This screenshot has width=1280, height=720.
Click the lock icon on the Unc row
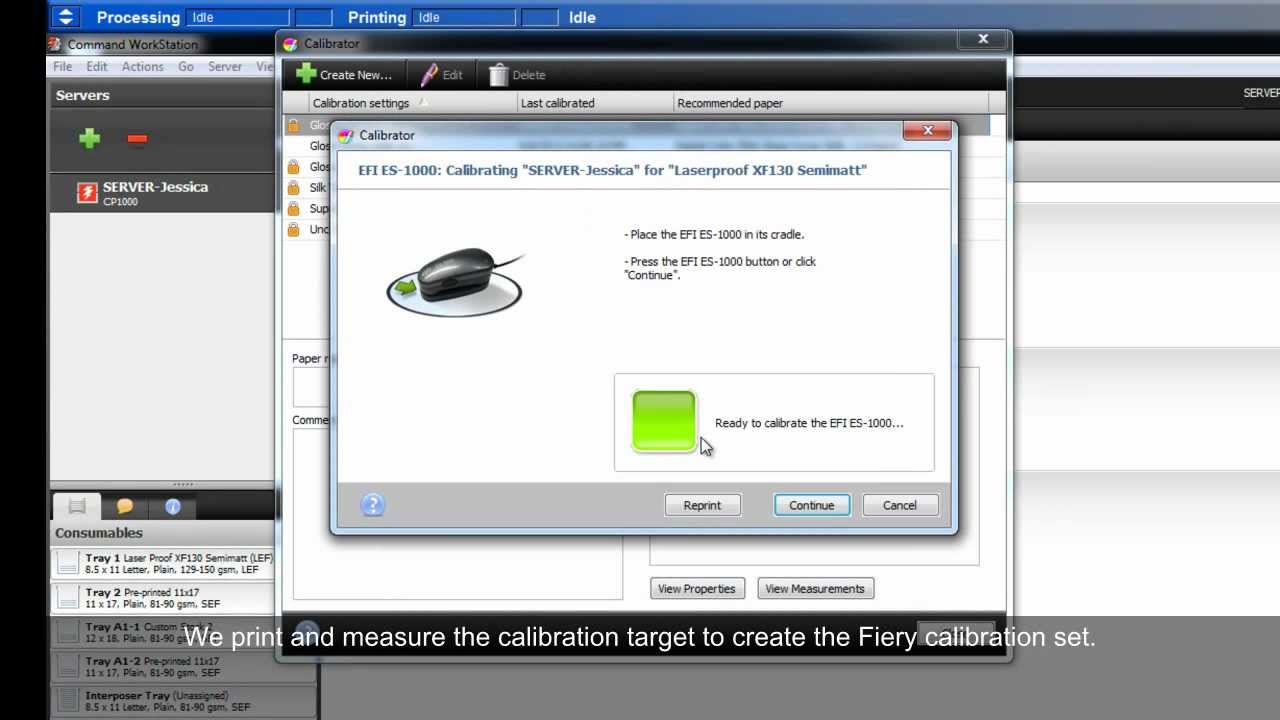tap(293, 229)
